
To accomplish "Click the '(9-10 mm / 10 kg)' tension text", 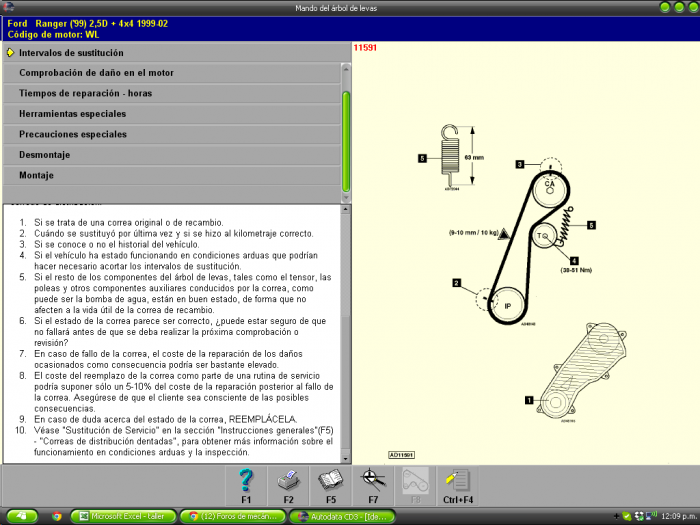I will (x=474, y=233).
